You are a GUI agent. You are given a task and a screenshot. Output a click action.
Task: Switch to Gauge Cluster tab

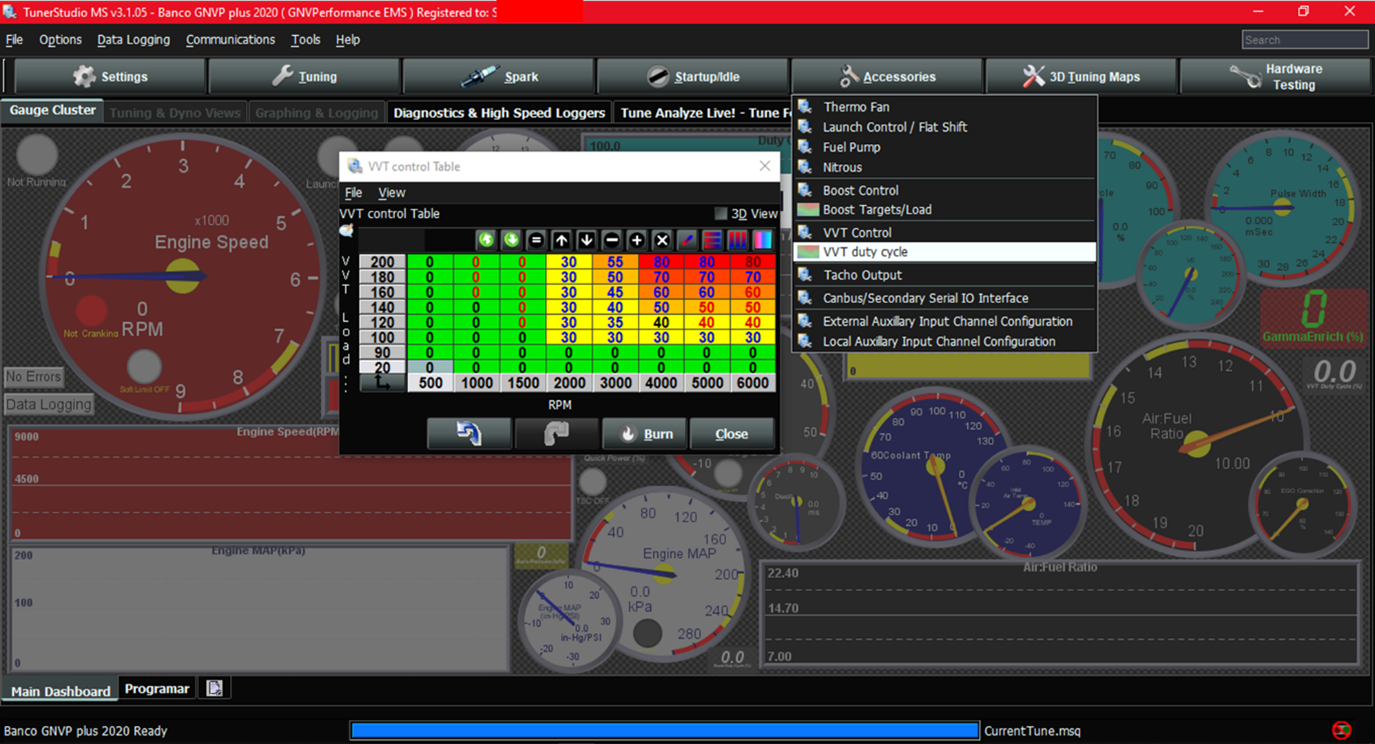(53, 110)
